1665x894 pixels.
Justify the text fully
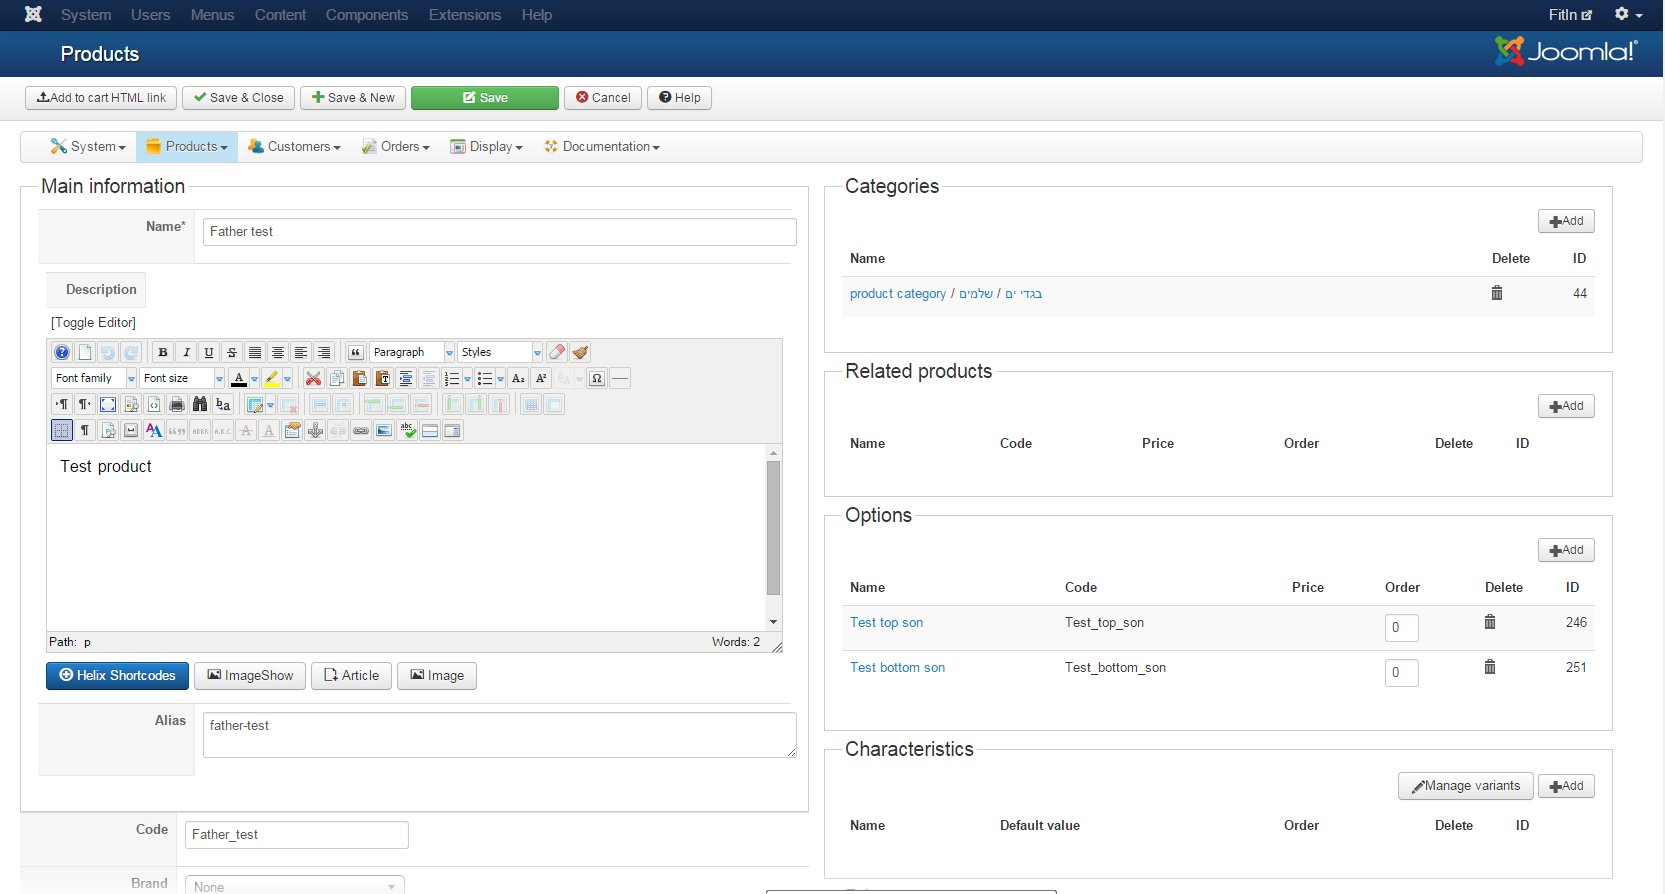[255, 352]
